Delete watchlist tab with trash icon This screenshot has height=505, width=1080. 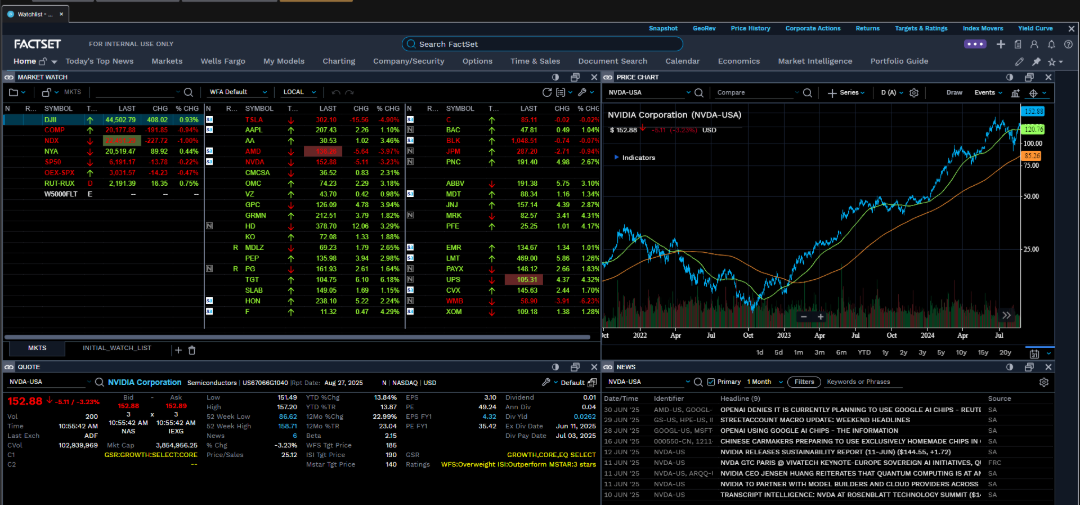click(192, 350)
